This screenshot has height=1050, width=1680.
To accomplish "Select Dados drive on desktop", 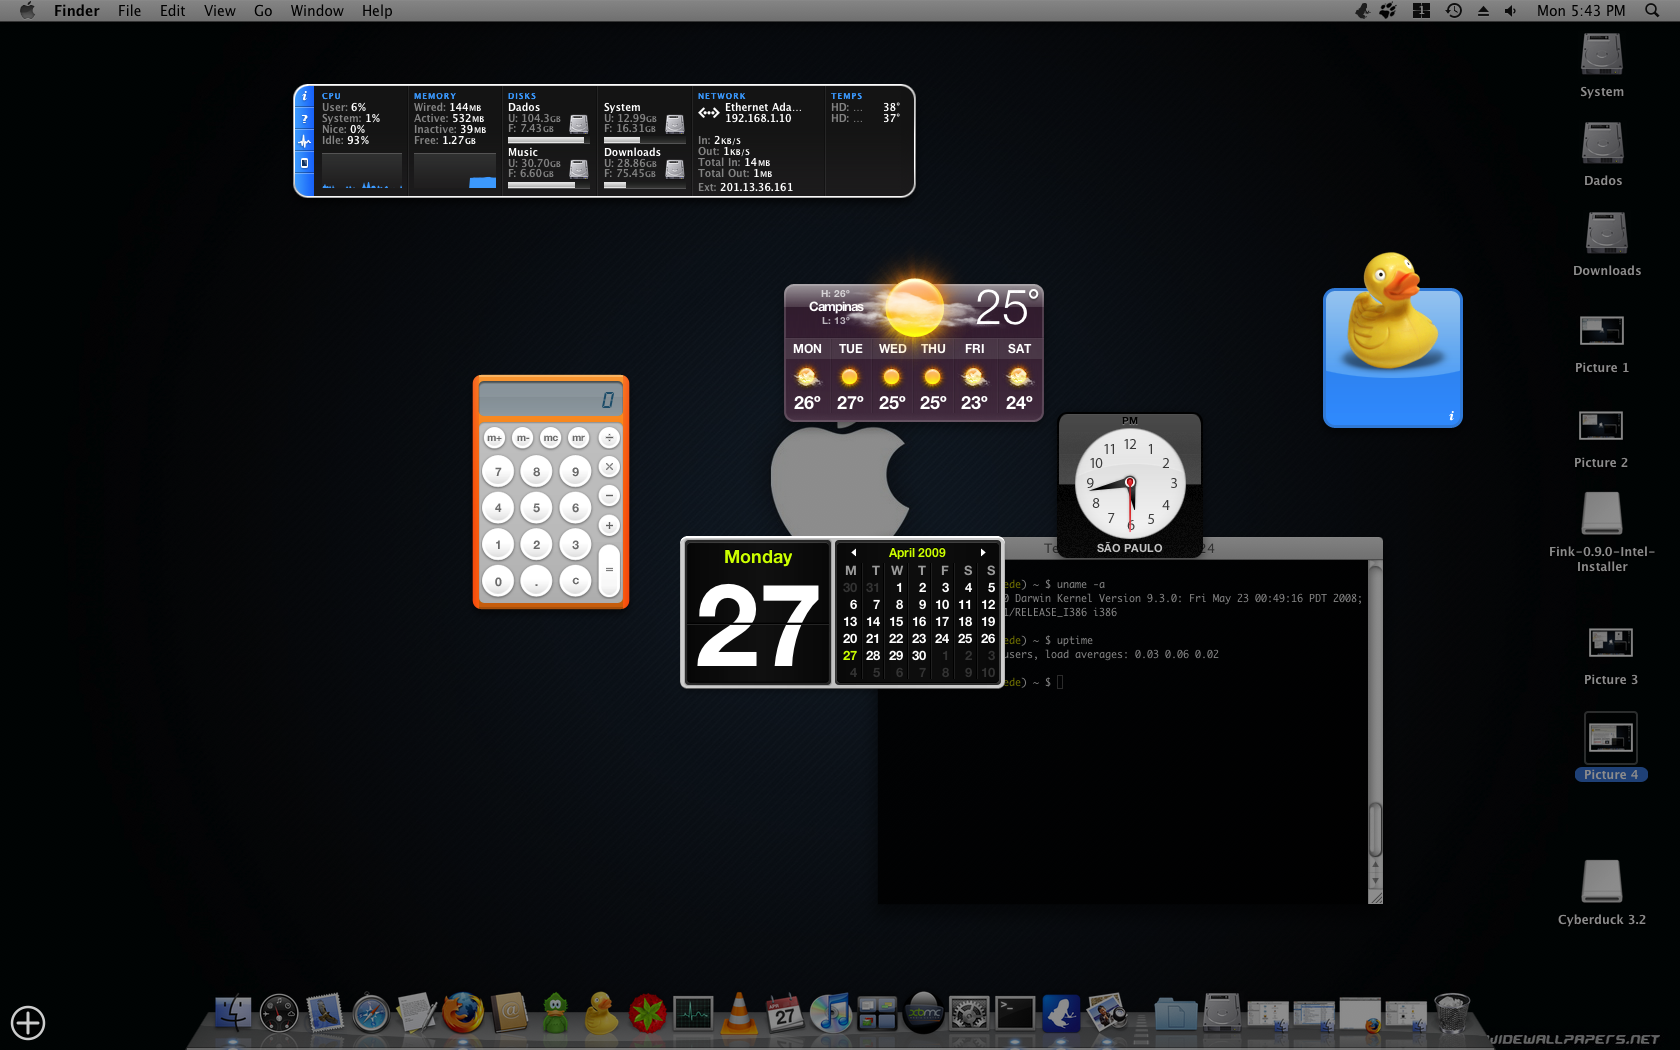I will (1602, 155).
